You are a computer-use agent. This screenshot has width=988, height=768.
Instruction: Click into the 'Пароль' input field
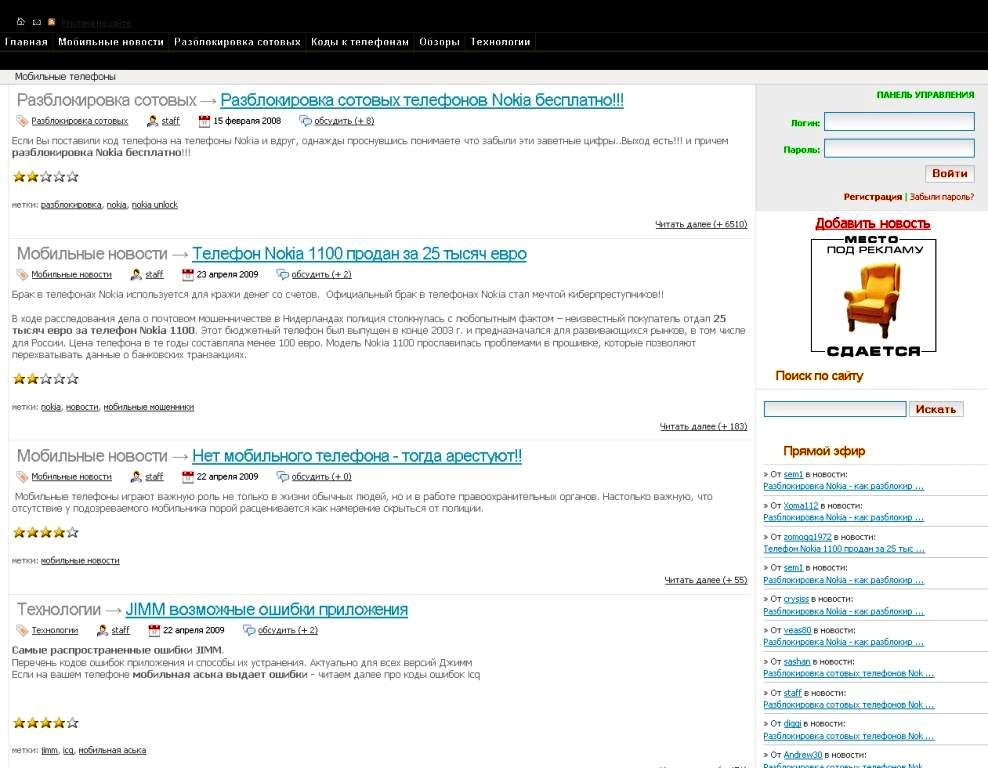tap(899, 149)
